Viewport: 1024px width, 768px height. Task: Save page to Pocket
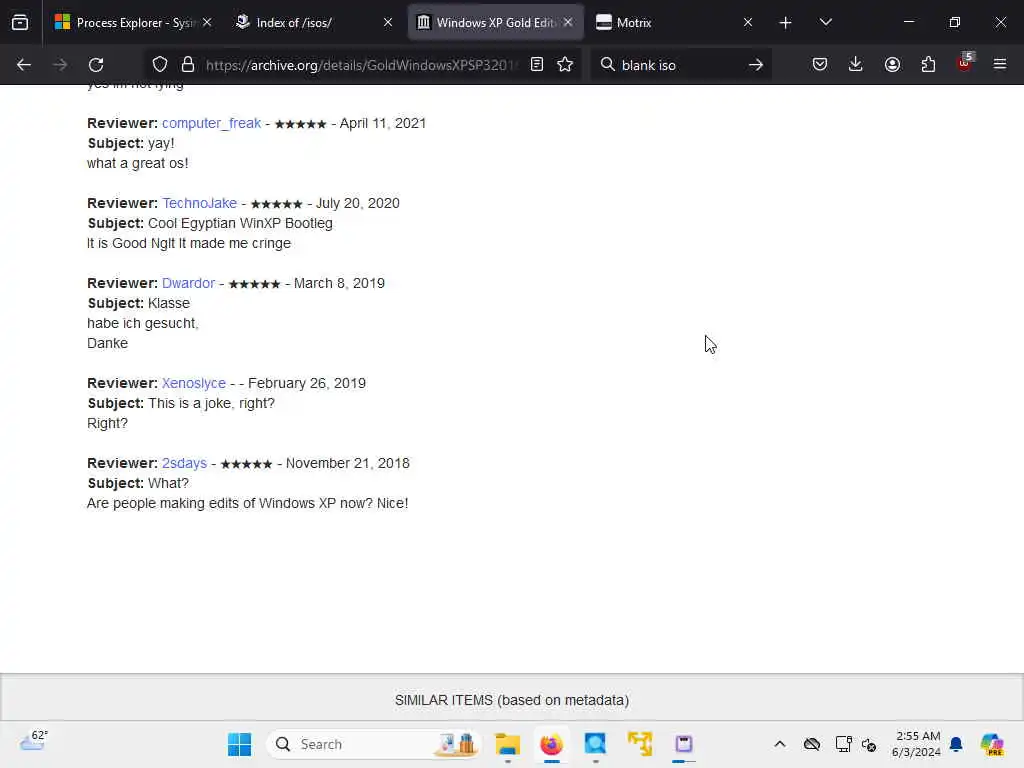pyautogui.click(x=820, y=65)
